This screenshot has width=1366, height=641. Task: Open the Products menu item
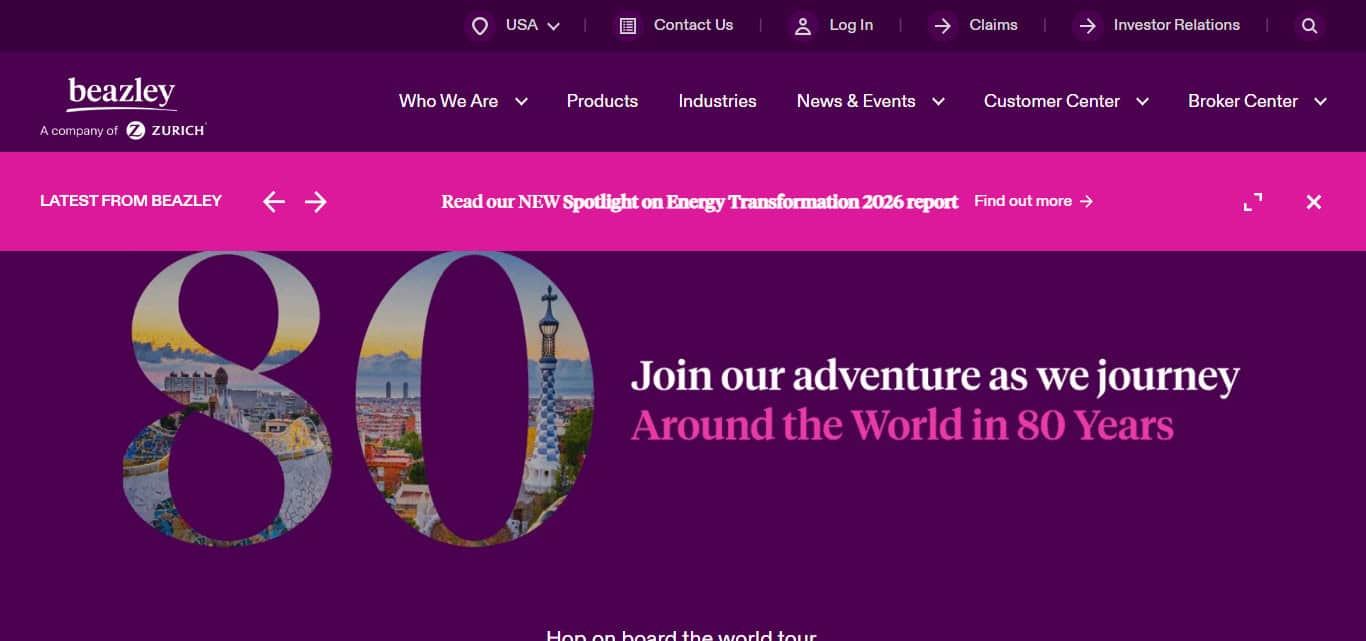pos(602,101)
